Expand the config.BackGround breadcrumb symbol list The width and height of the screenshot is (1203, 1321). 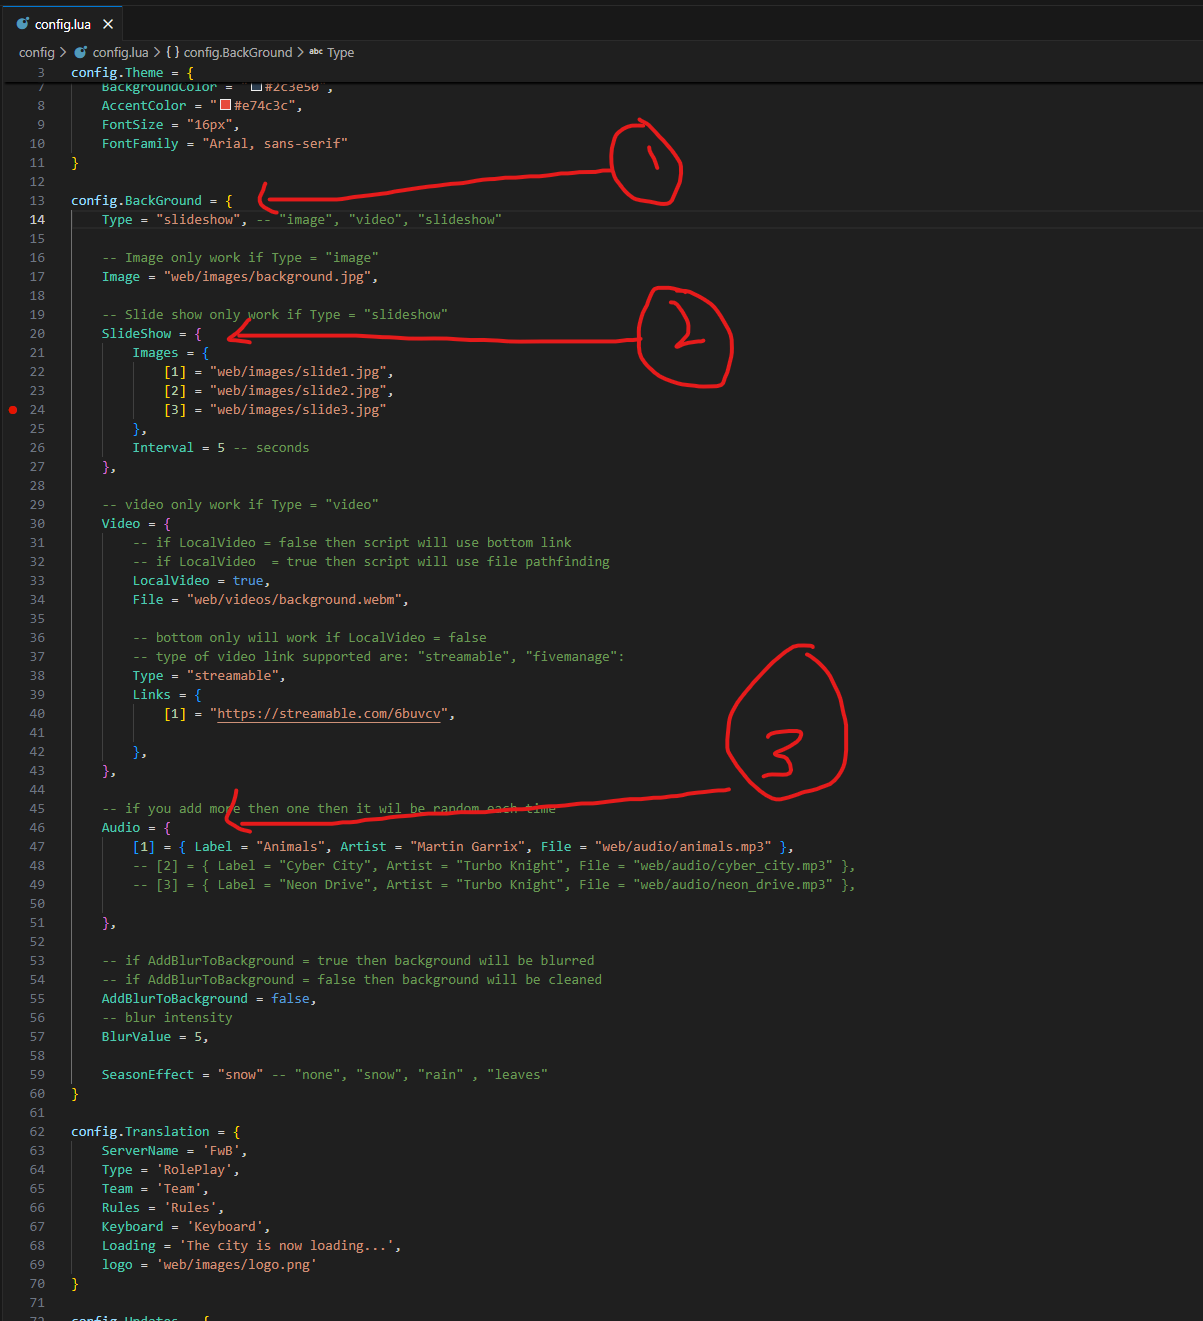coord(237,52)
